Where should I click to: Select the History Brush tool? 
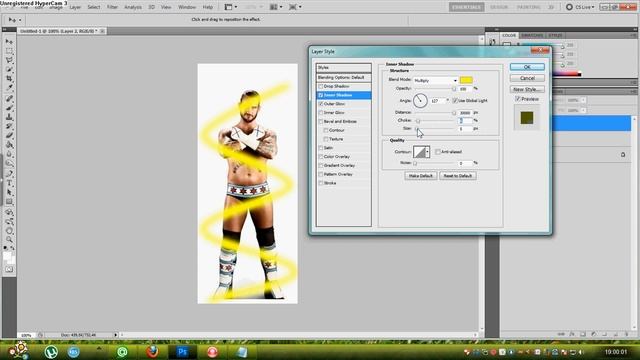click(x=9, y=126)
